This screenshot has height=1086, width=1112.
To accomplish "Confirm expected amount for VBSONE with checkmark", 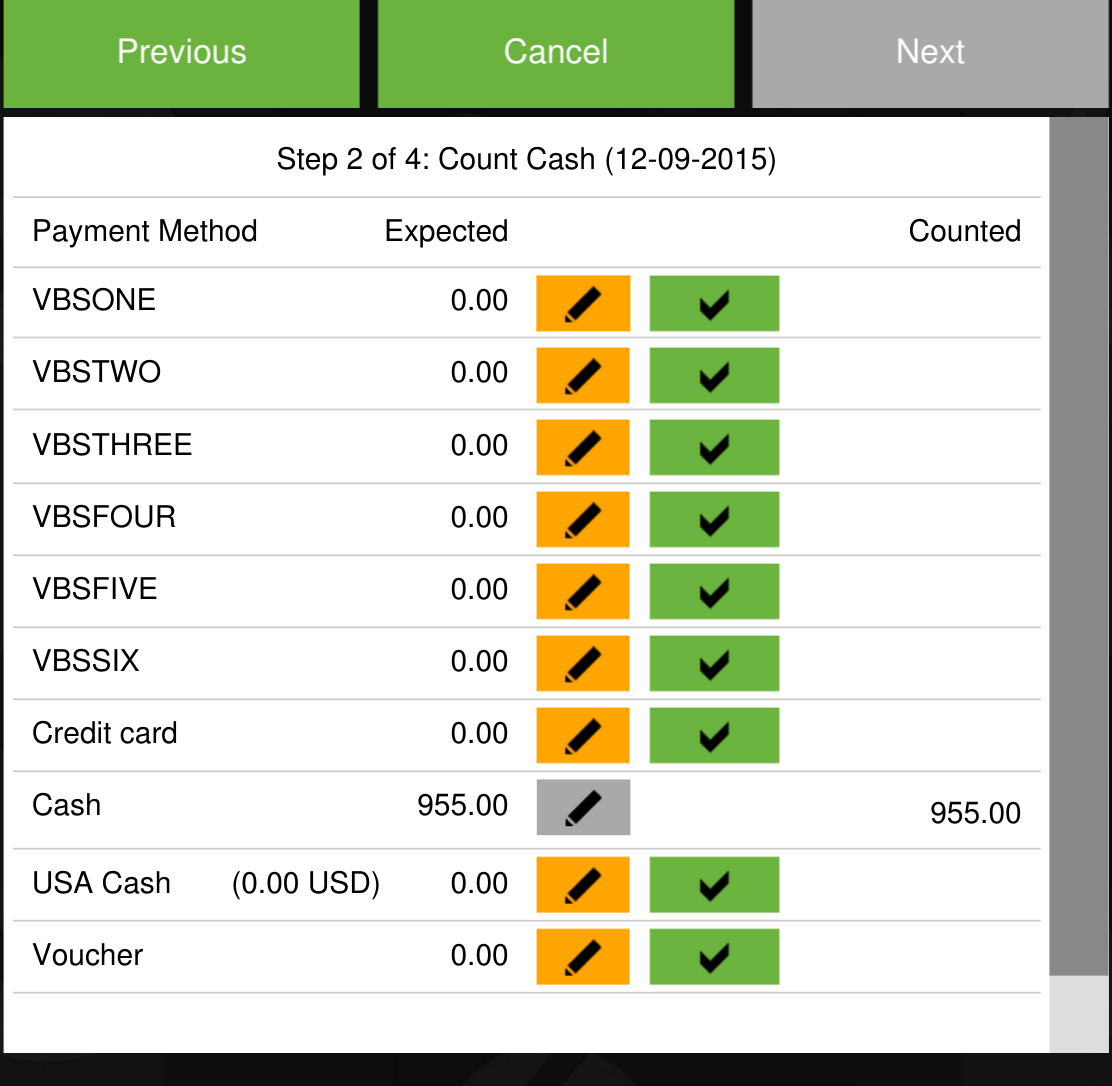I will [714, 303].
